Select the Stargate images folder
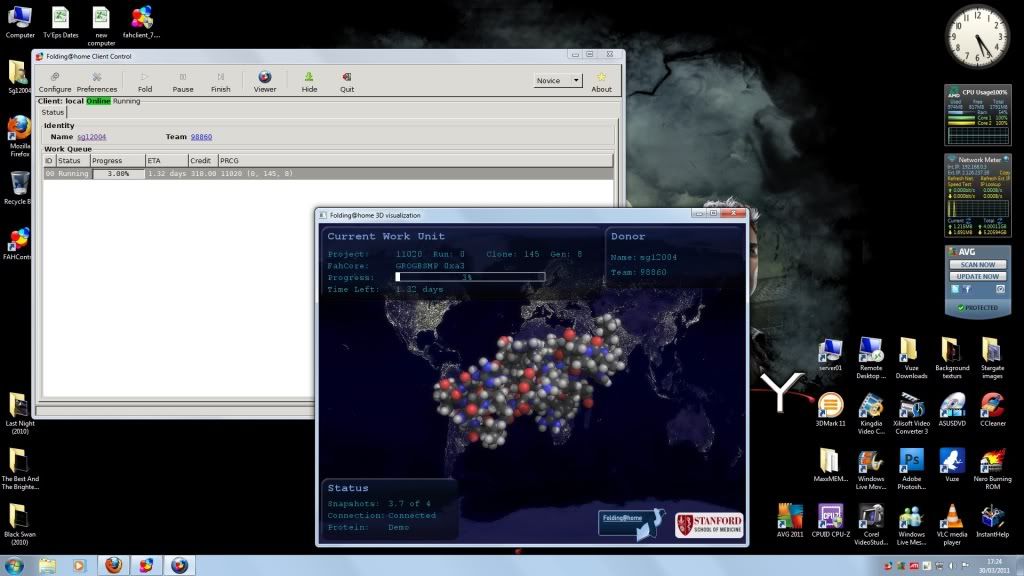 pyautogui.click(x=992, y=358)
